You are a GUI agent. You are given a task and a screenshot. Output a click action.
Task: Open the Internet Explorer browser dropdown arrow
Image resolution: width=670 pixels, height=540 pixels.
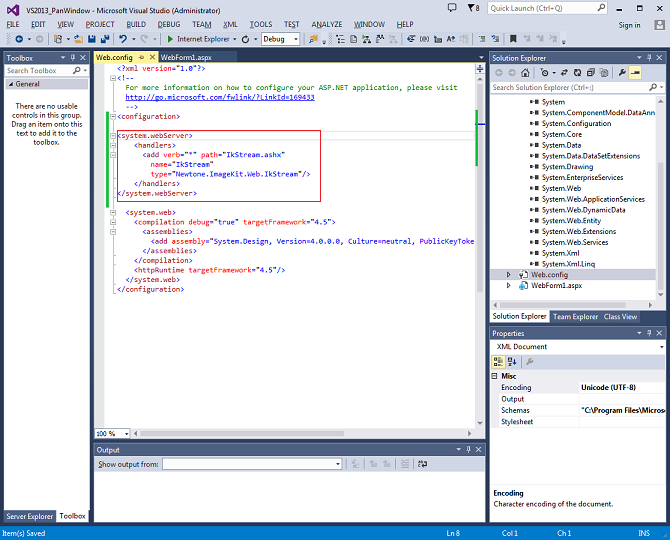point(235,39)
